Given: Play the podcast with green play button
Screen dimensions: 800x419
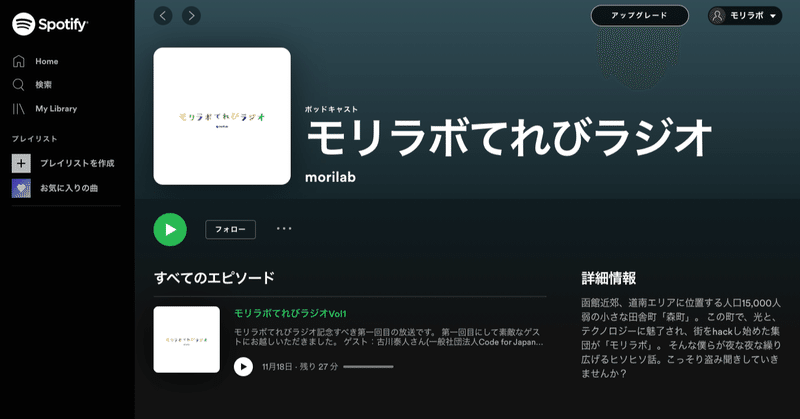Looking at the screenshot, I should [170, 230].
